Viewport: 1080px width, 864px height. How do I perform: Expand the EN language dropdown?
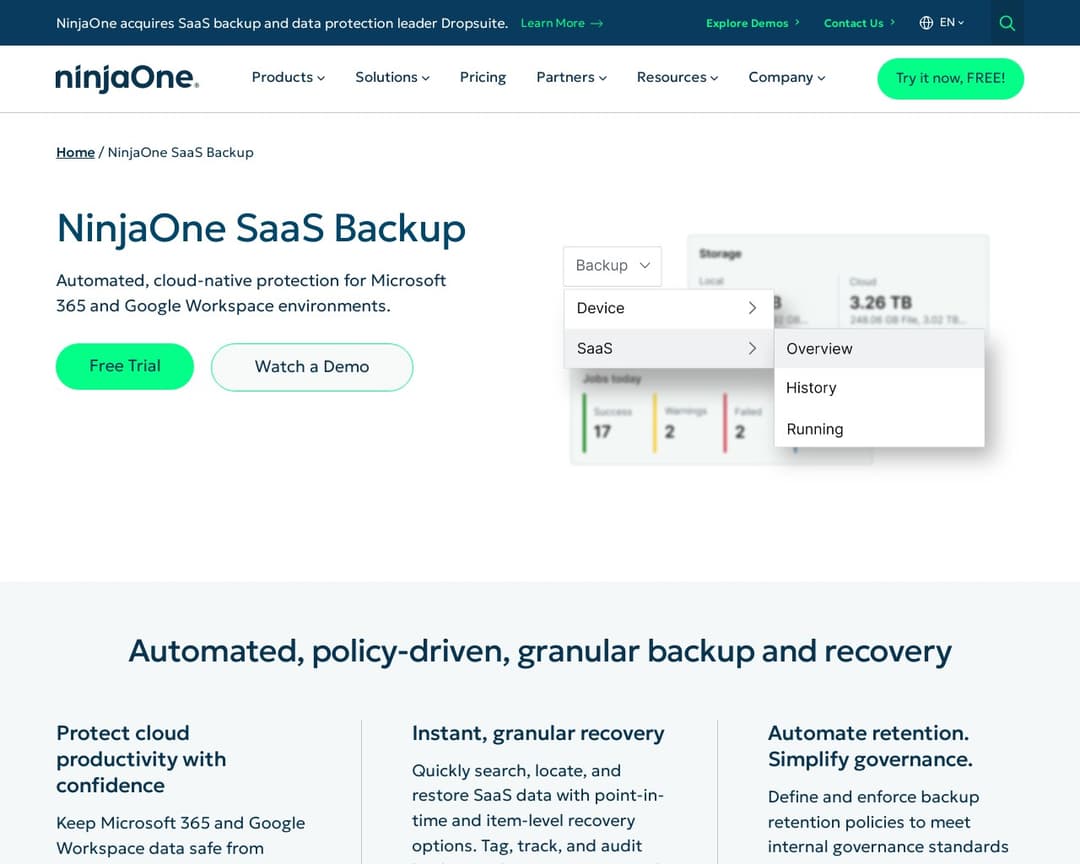951,23
